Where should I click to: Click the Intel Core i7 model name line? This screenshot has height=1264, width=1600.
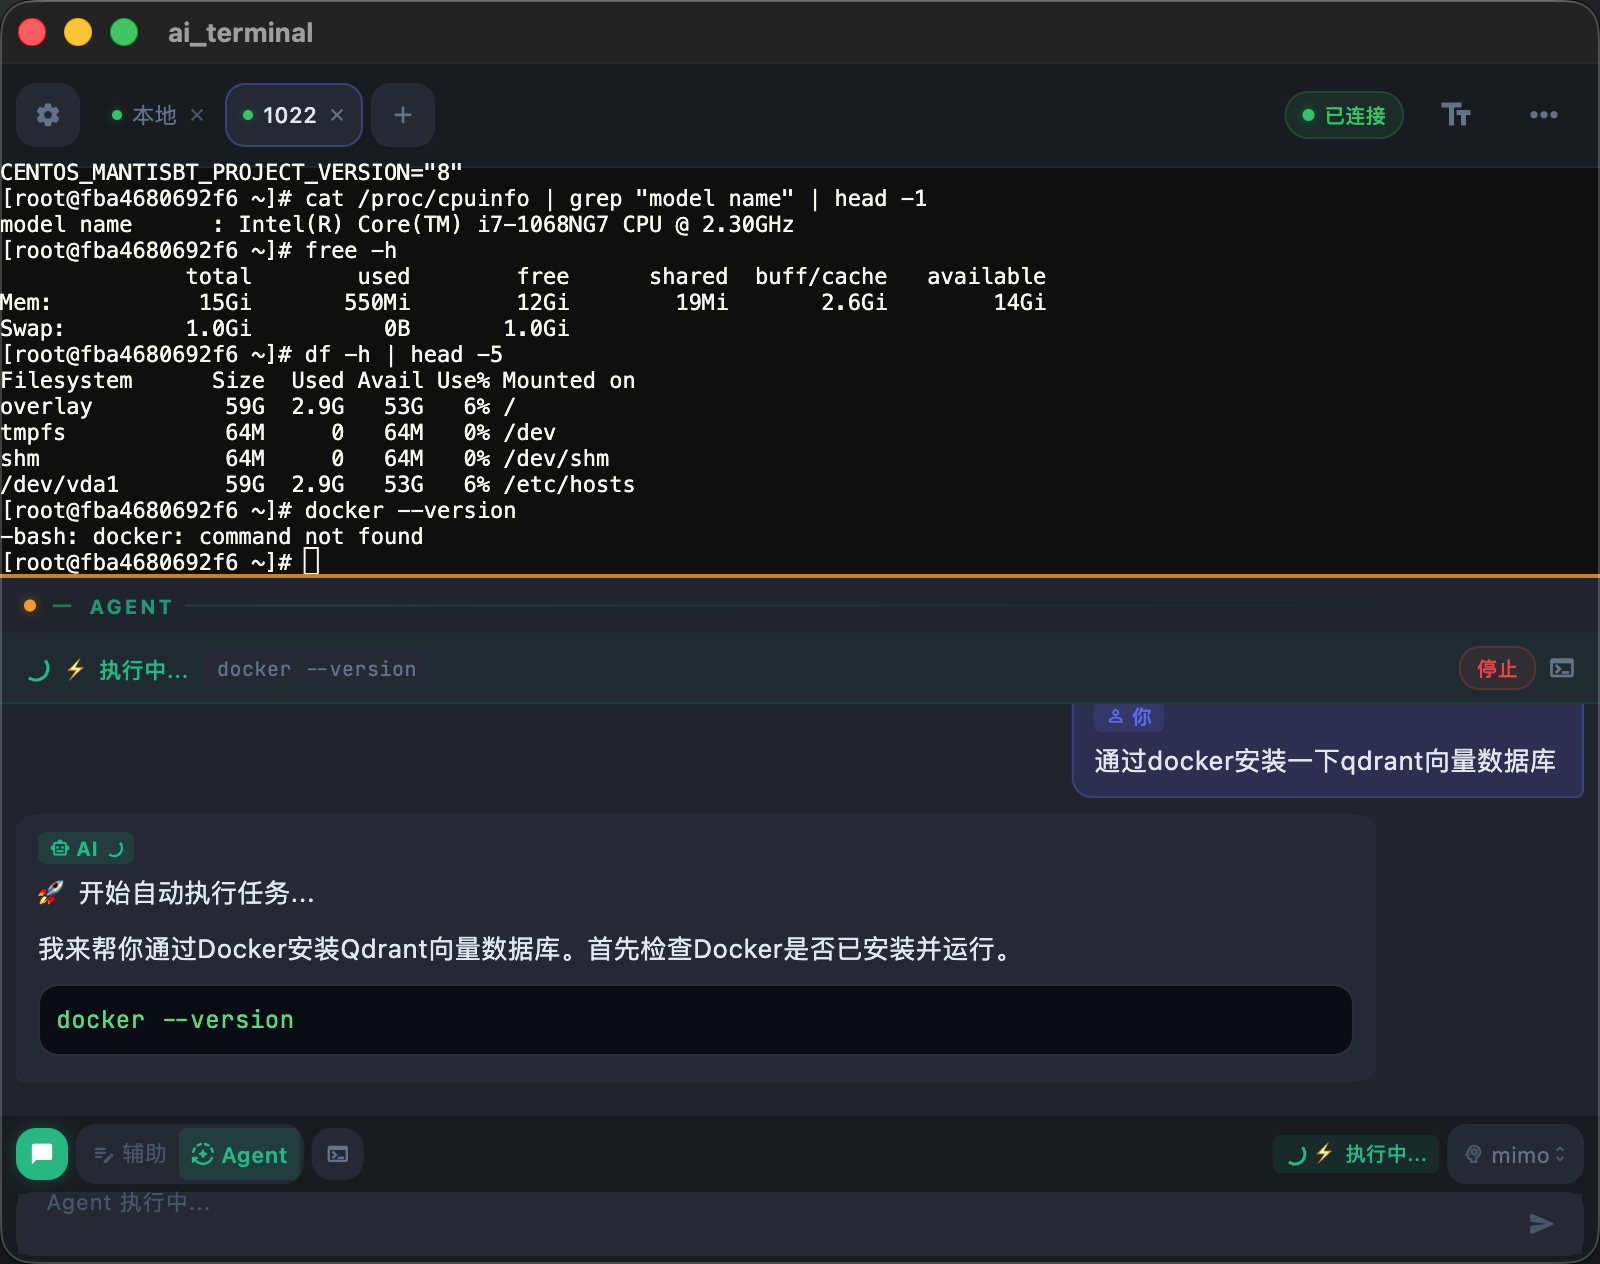(397, 224)
